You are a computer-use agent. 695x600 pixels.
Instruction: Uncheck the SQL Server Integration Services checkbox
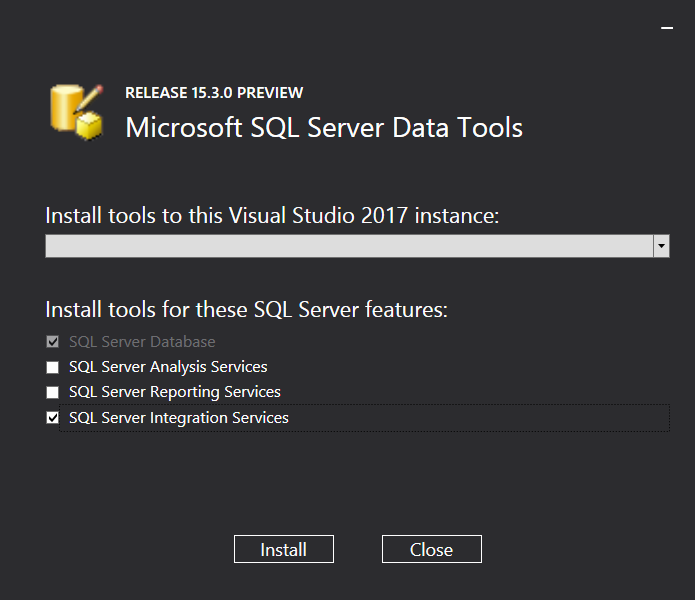(x=53, y=418)
